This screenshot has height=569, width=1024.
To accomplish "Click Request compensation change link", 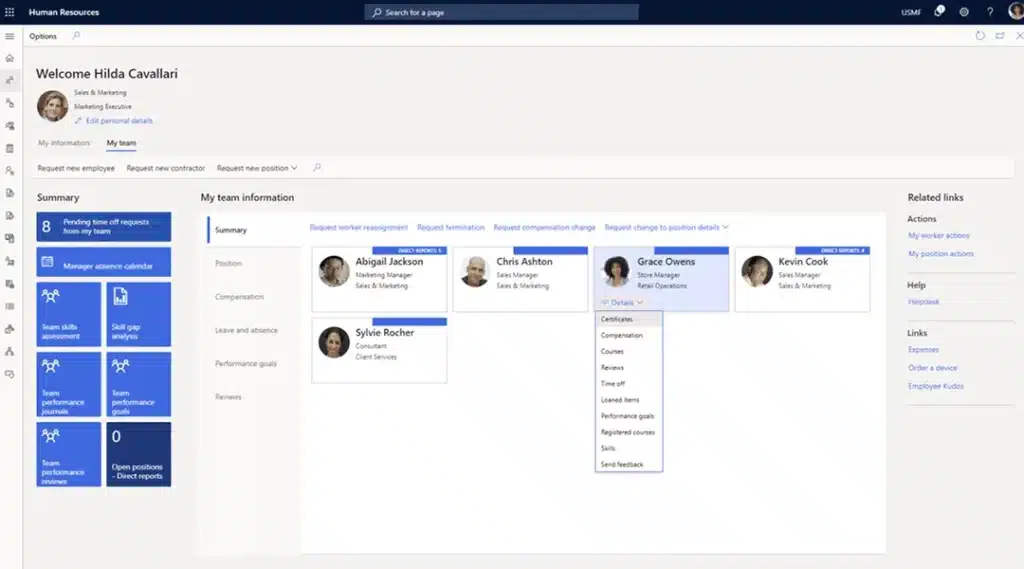I will tap(545, 227).
